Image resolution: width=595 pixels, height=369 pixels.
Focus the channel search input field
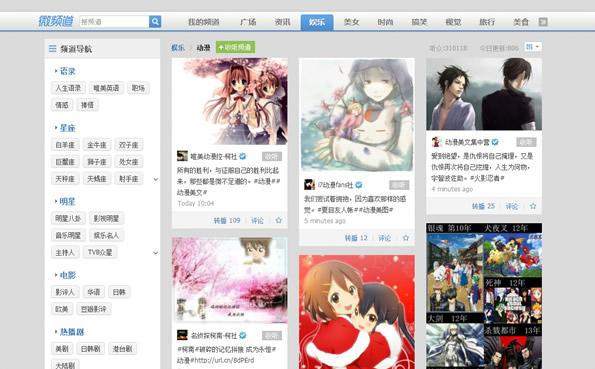[114, 22]
